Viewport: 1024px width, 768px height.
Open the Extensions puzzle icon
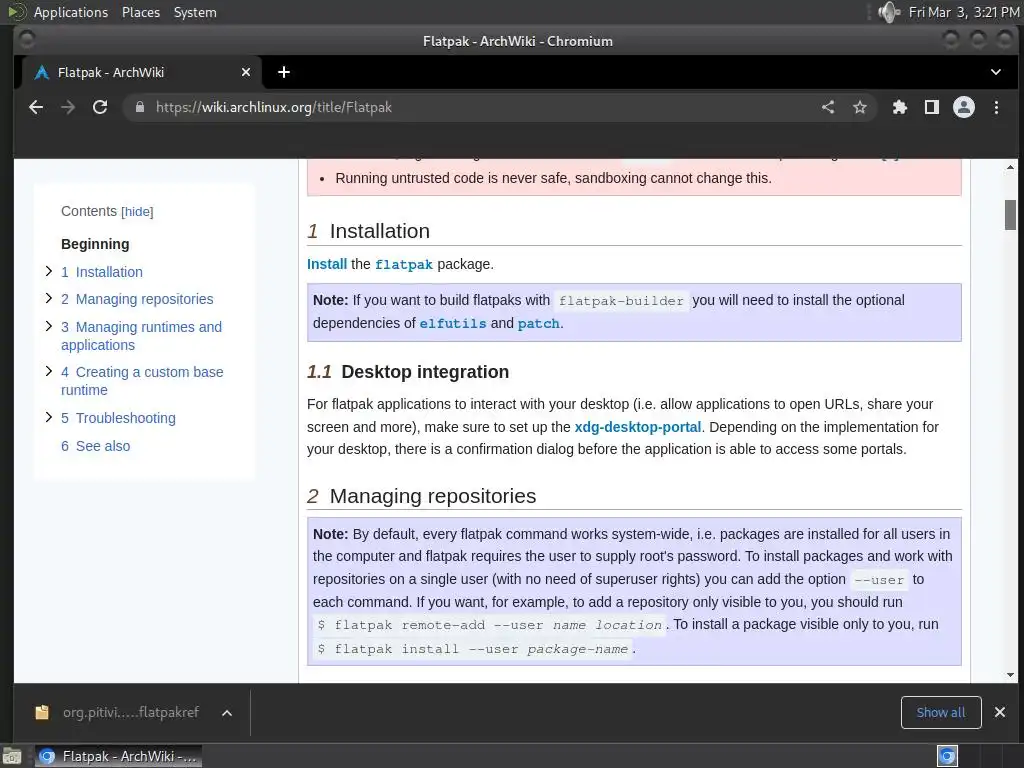[900, 107]
